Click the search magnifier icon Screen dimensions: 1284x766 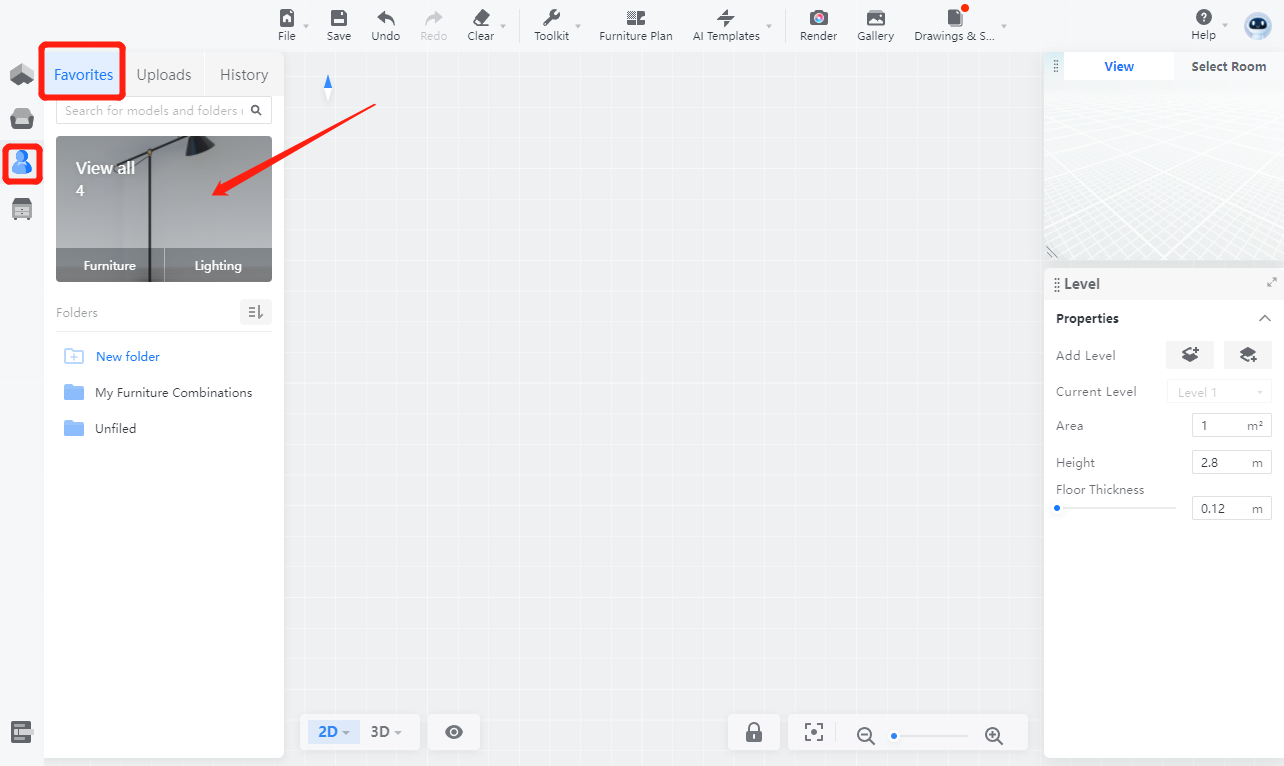tap(256, 110)
